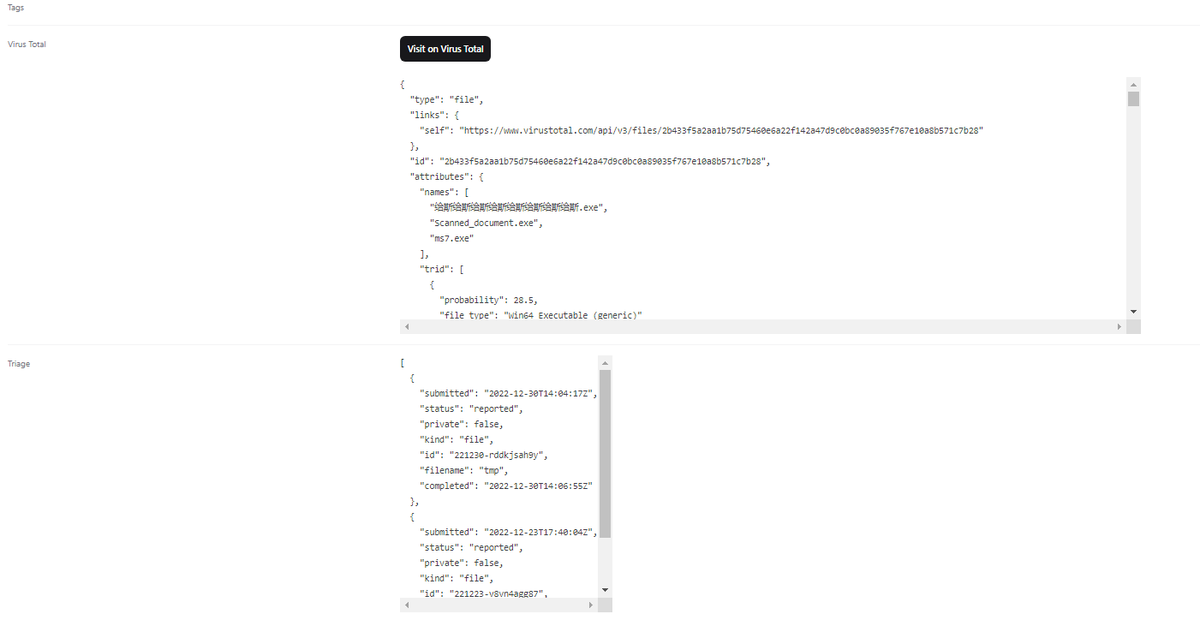Viewport: 1200px width, 620px height.
Task: Click the second "status": "reported" line
Action: [472, 548]
